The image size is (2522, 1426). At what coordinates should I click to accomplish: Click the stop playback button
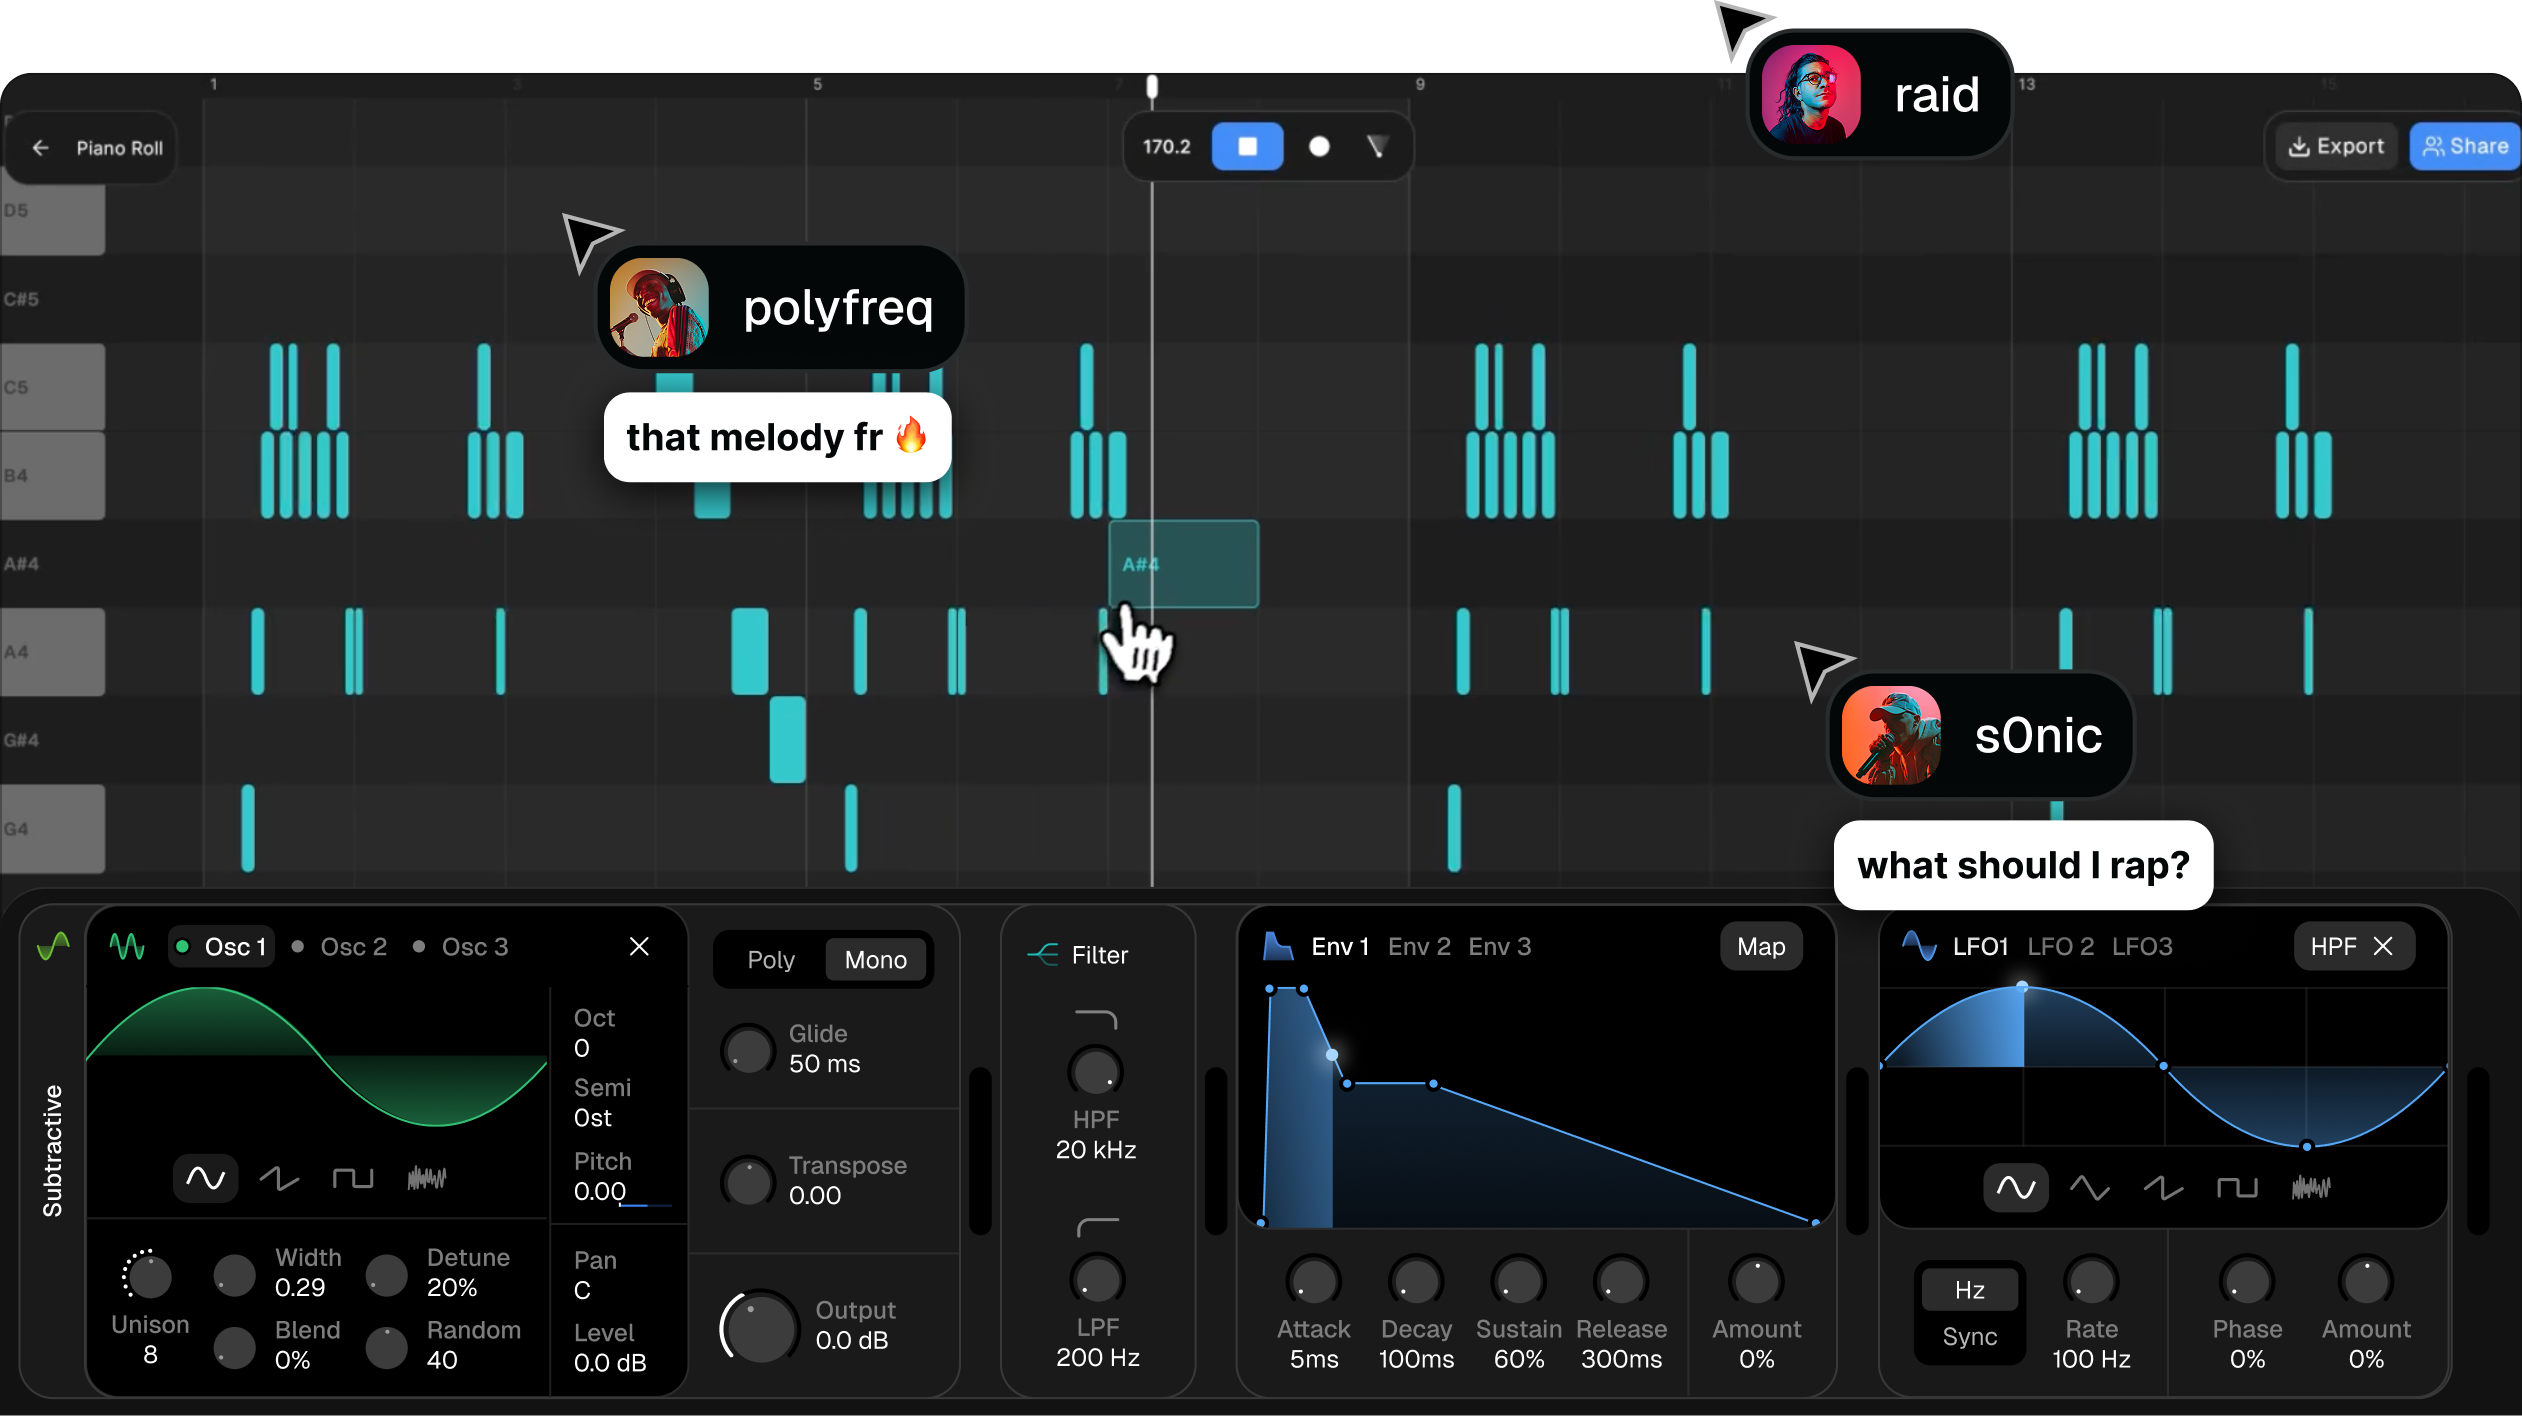click(1247, 147)
